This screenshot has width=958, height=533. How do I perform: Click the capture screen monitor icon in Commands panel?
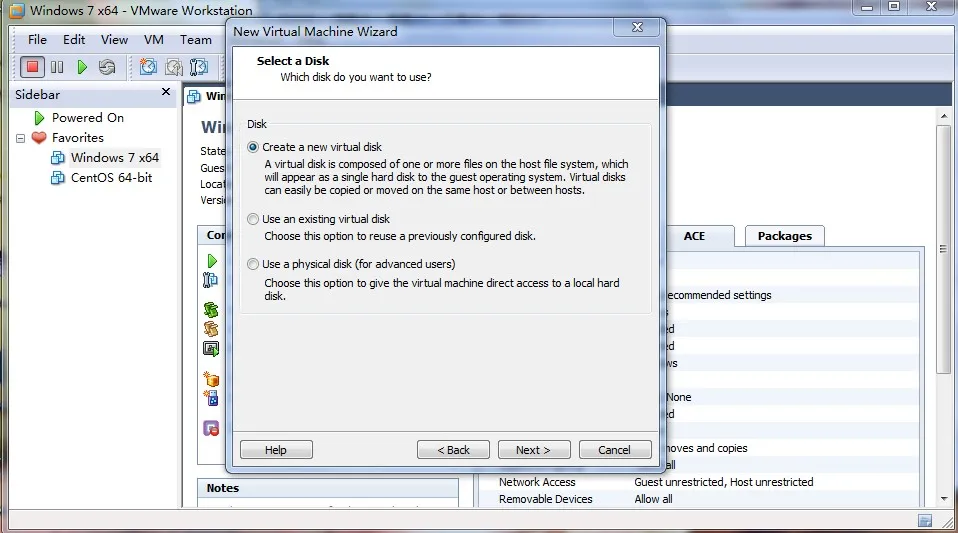coord(211,348)
